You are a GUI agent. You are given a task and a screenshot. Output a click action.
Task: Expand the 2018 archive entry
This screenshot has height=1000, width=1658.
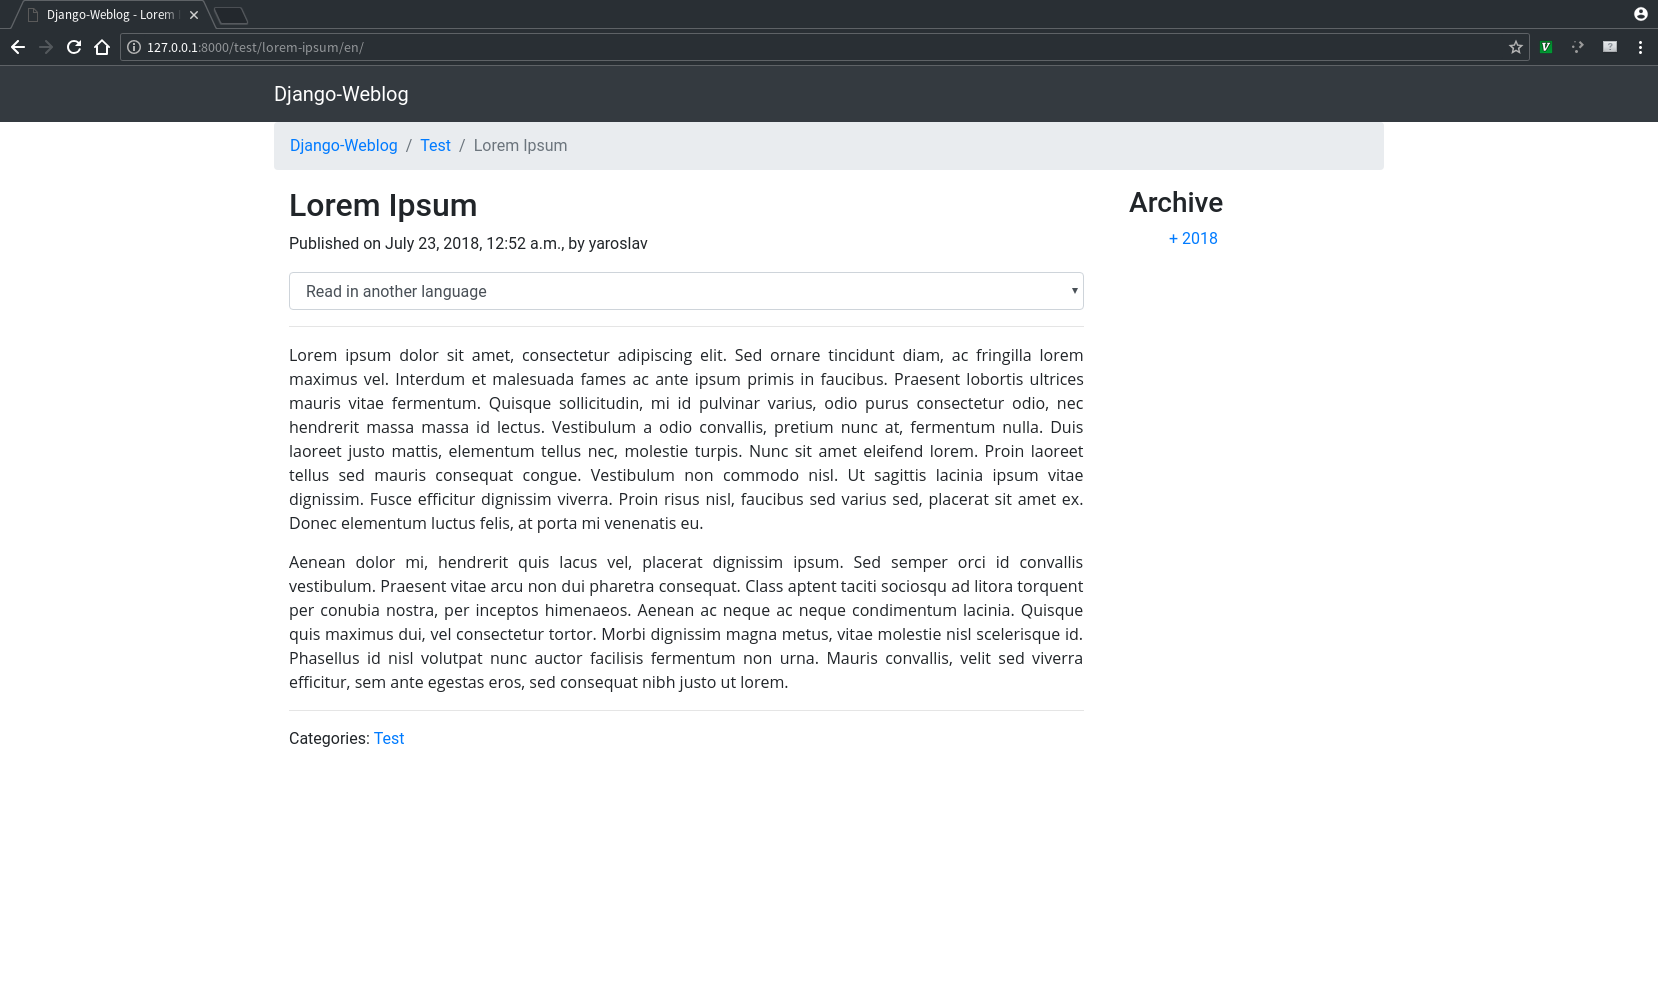pos(1193,238)
